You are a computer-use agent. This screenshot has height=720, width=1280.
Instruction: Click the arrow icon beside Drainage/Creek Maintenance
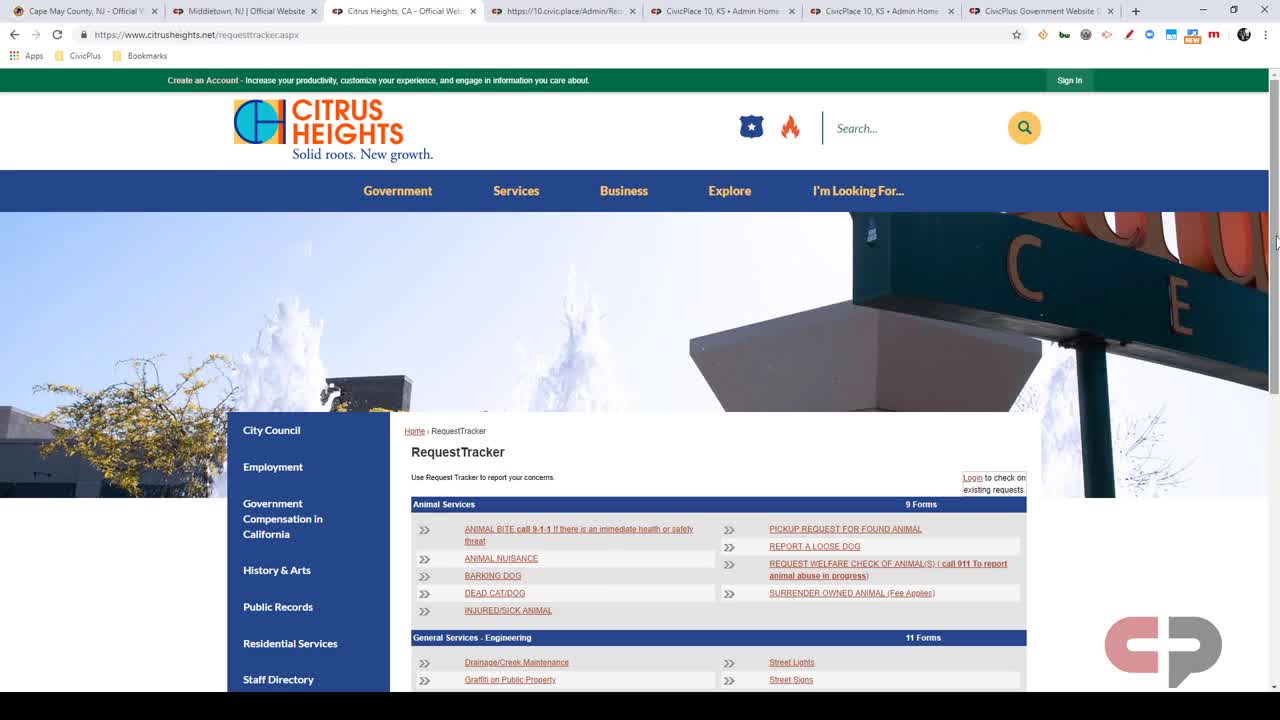pos(424,663)
